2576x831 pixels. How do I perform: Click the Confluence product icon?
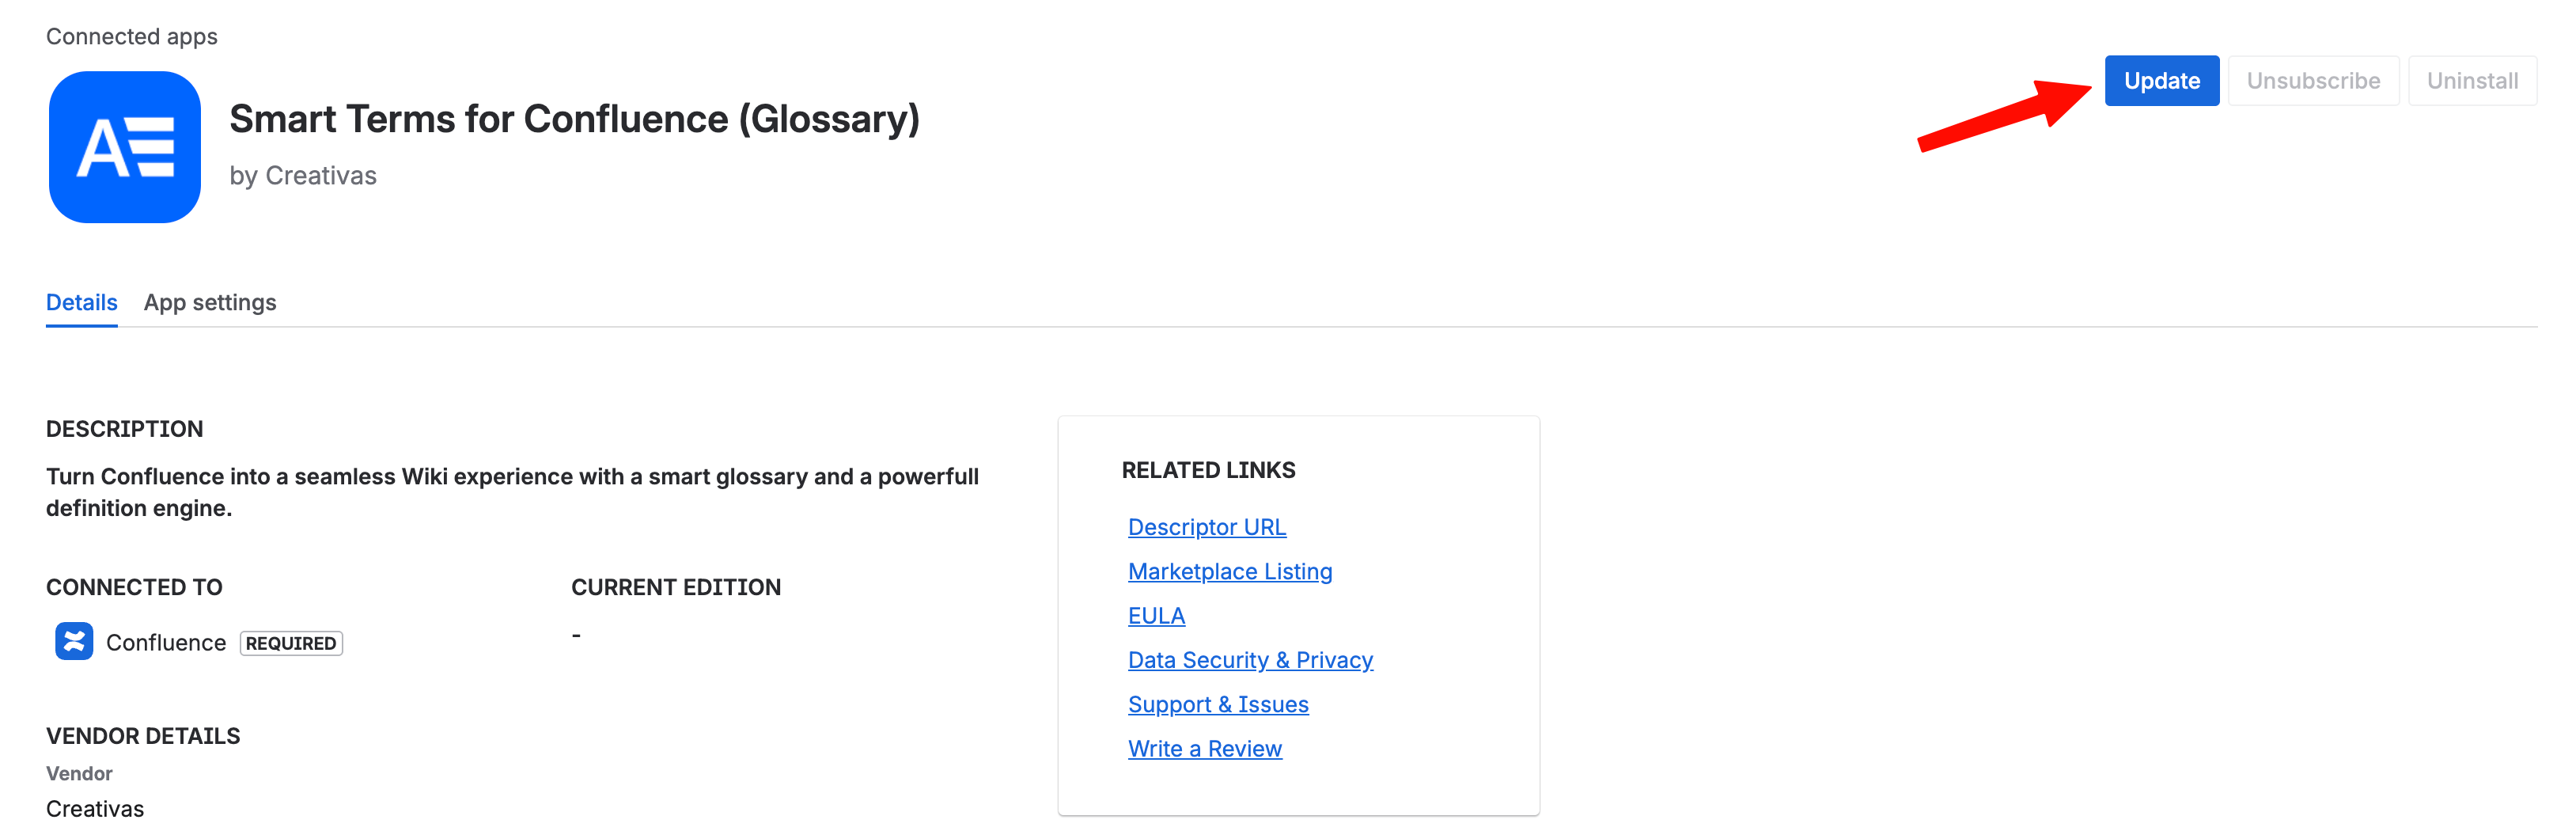(74, 641)
